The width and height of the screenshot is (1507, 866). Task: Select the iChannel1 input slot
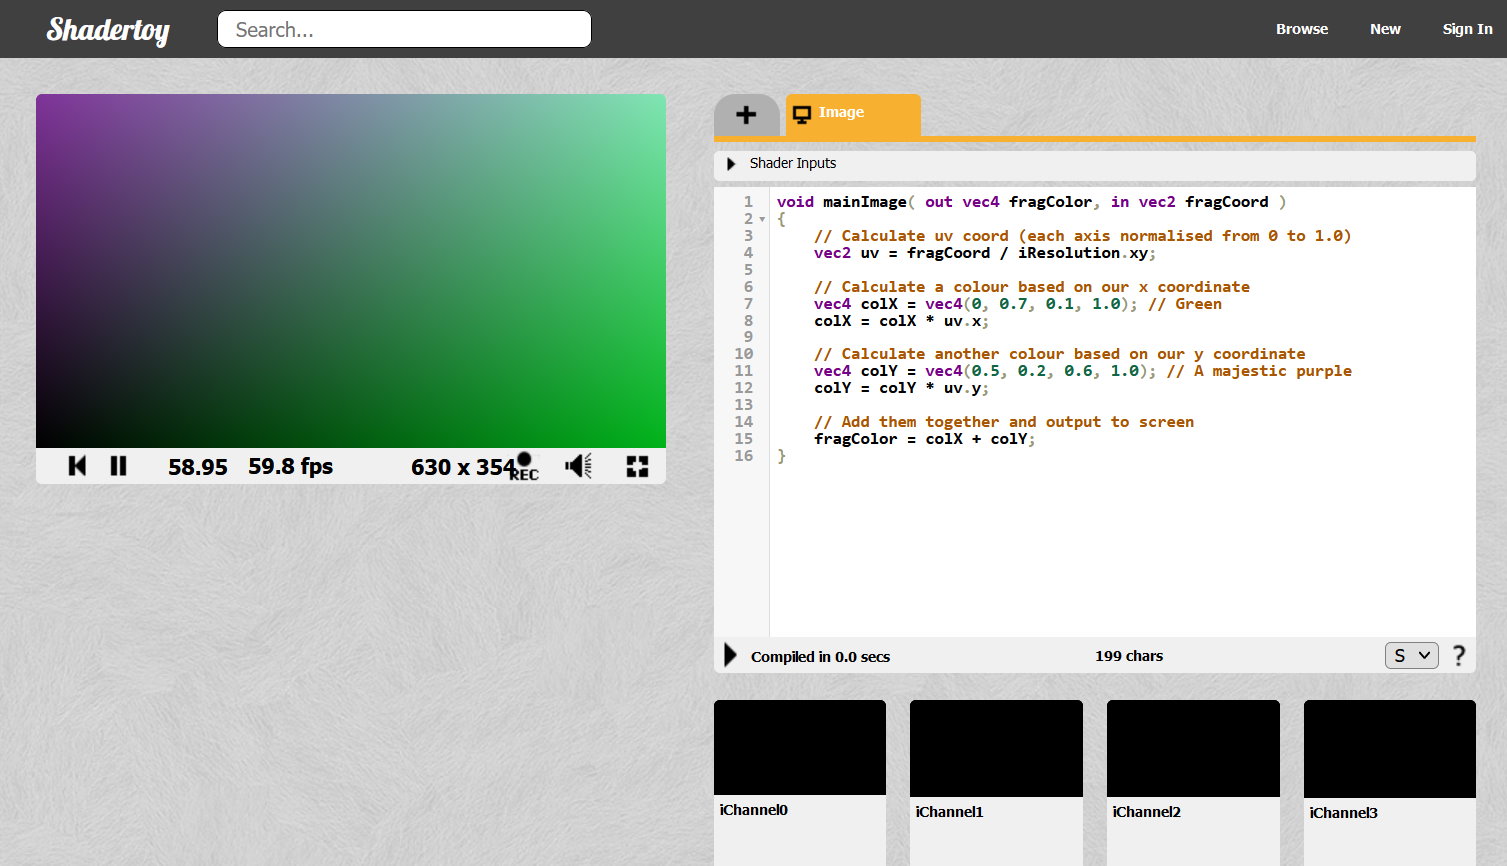996,748
